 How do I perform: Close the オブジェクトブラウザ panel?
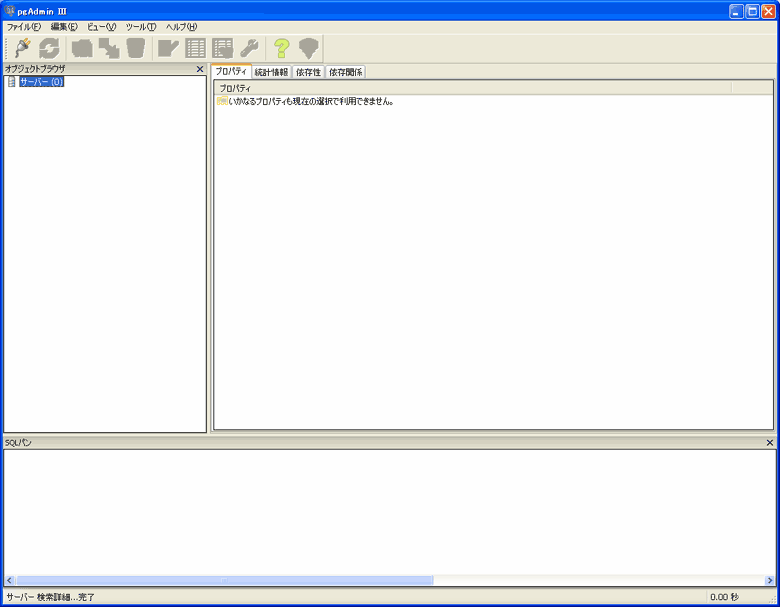click(200, 69)
